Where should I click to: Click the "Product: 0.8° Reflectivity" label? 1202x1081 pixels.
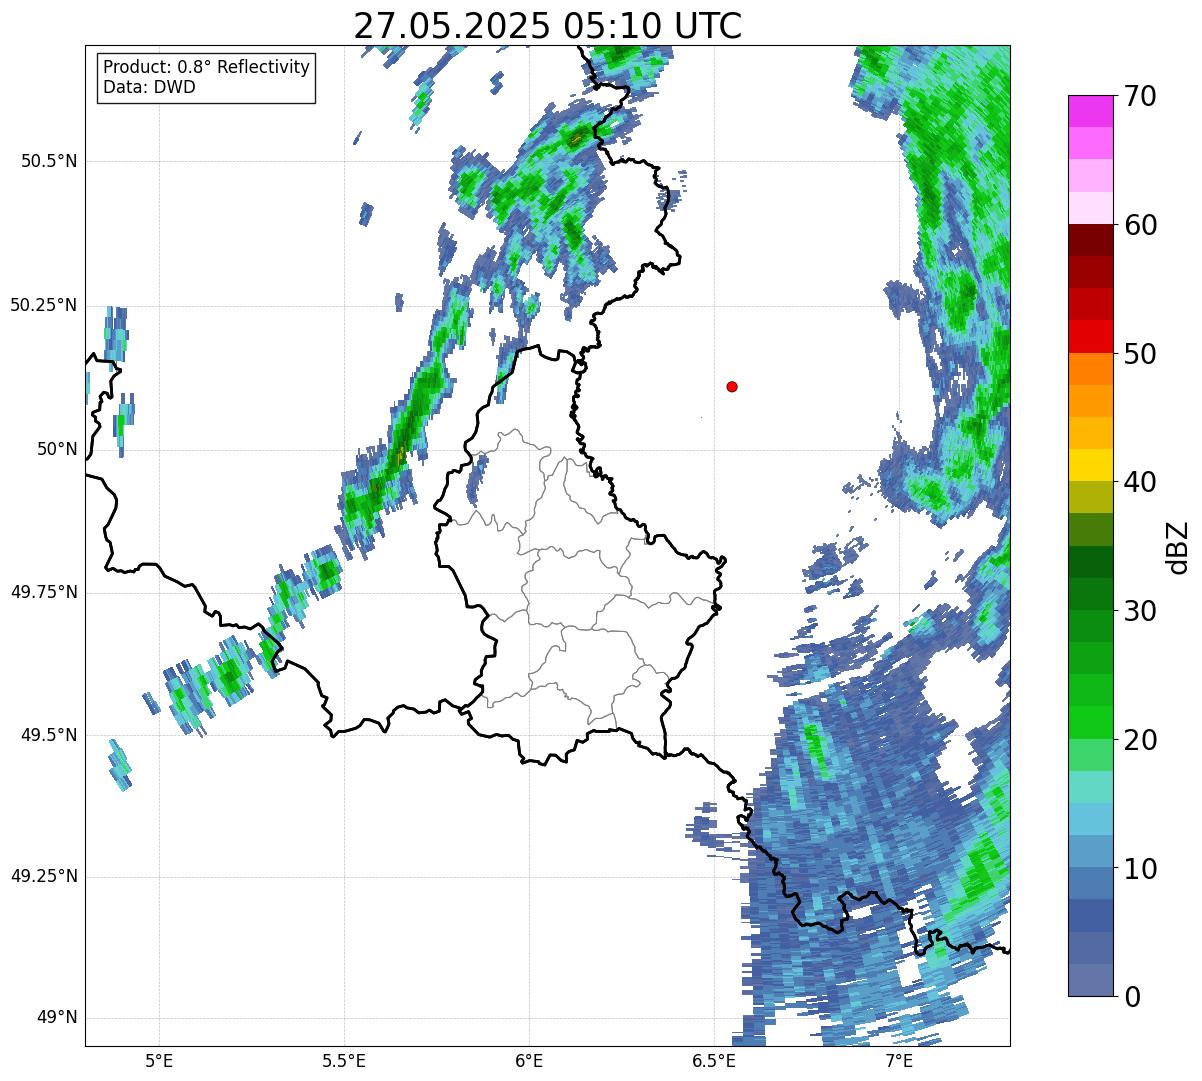[207, 67]
